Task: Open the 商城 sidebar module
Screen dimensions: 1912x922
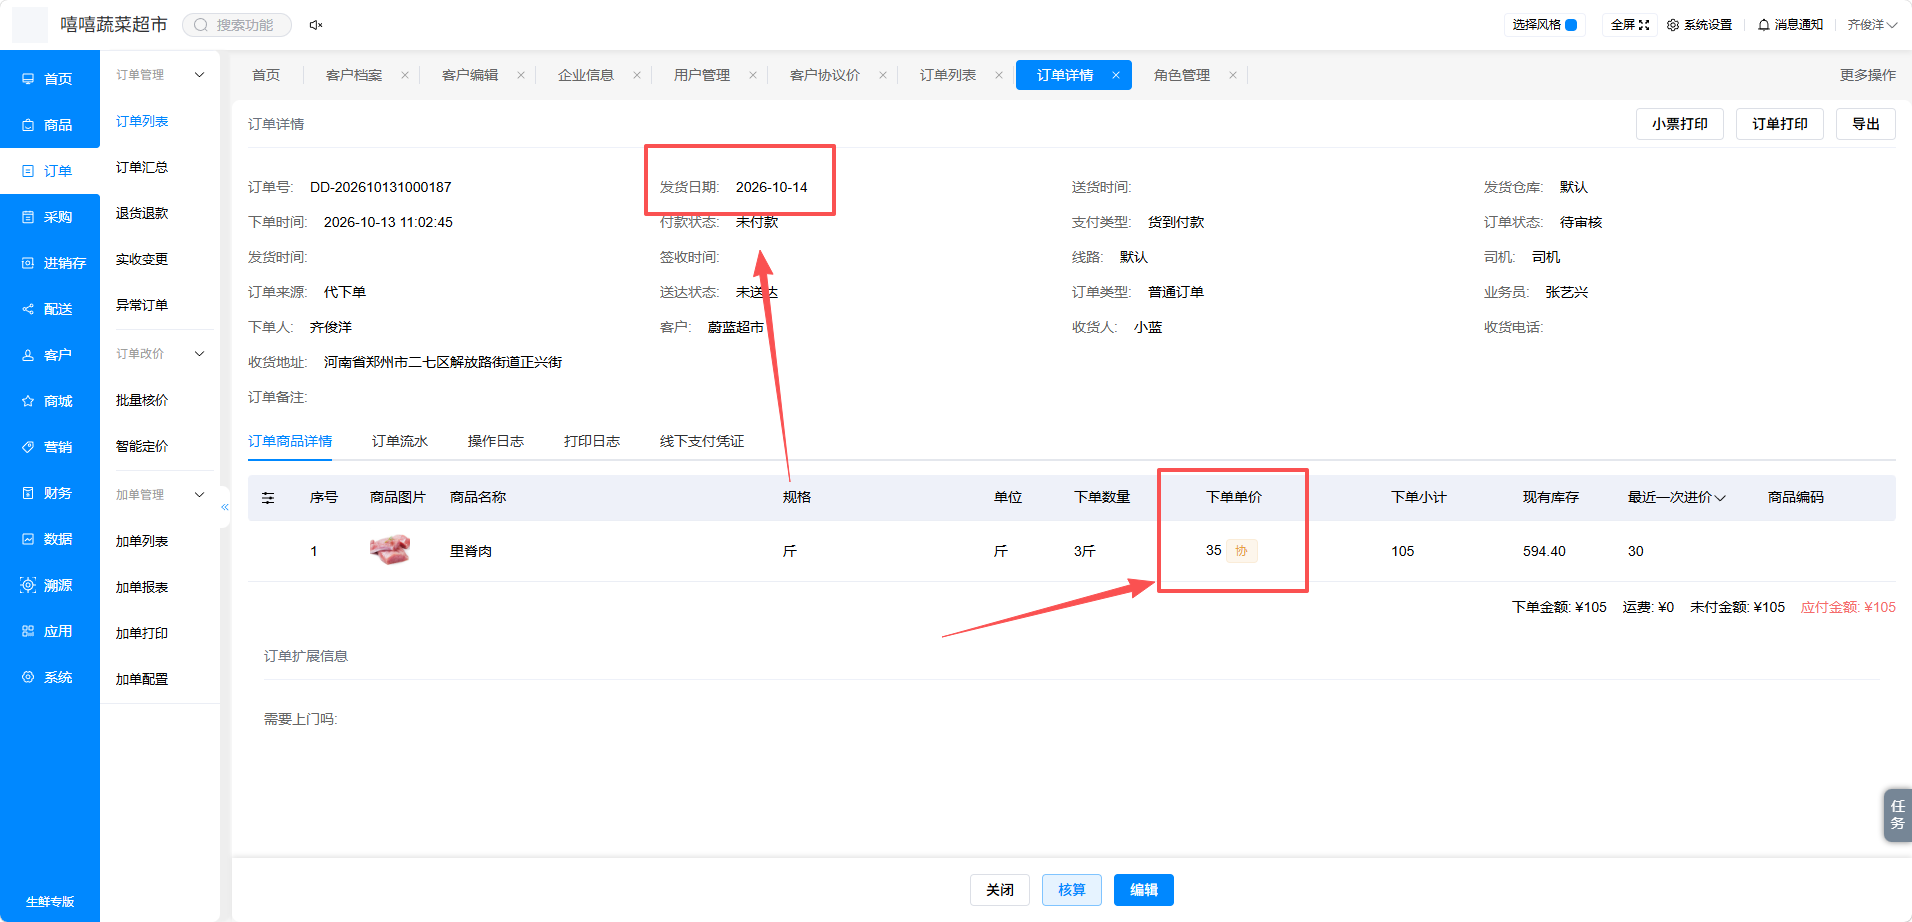Action: tap(49, 401)
